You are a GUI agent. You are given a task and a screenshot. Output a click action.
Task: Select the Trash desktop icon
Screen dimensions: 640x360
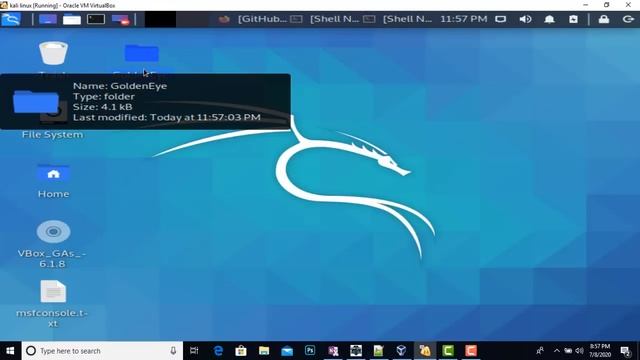(x=53, y=53)
